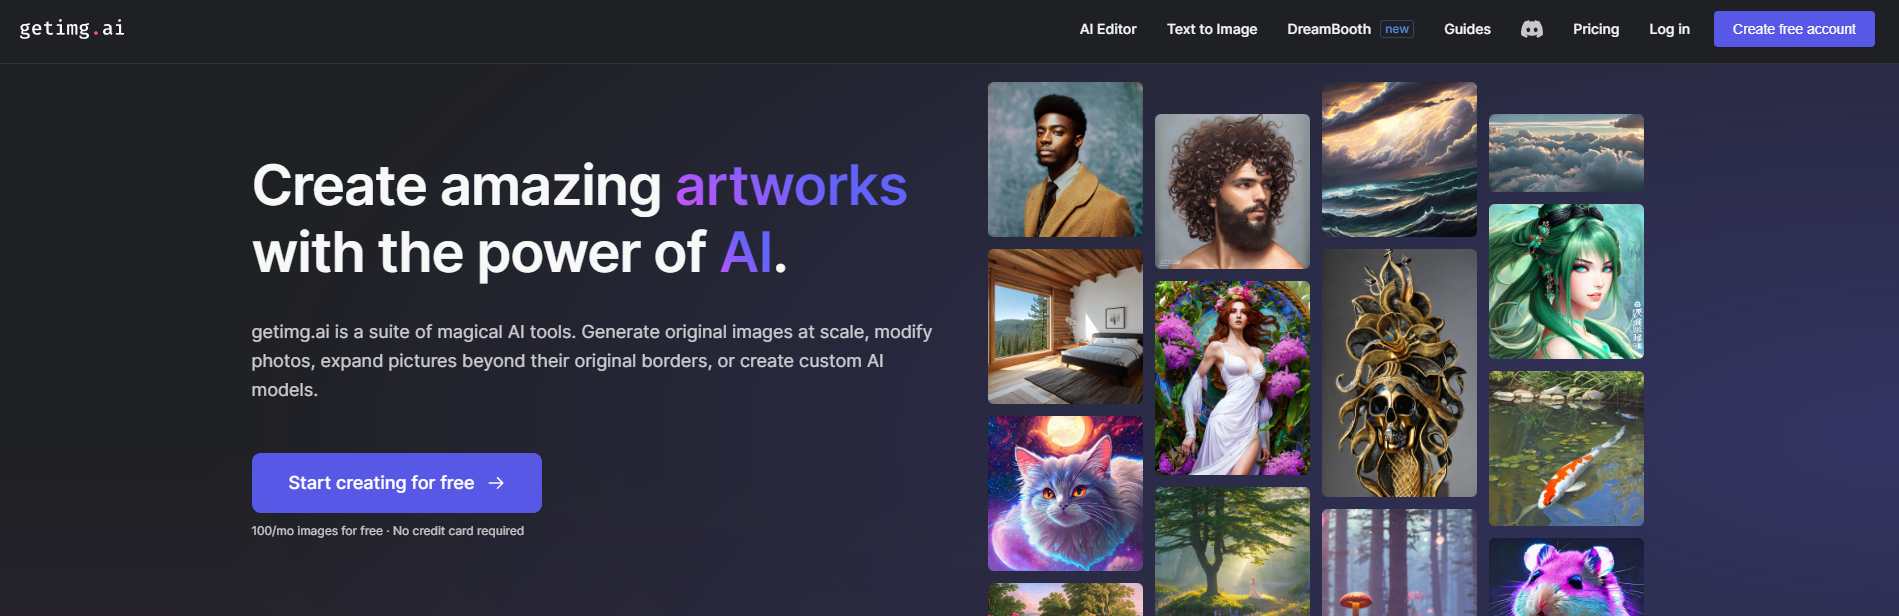Viewport: 1899px width, 616px height.
Task: Open the AI Editor menu item
Action: coord(1108,29)
